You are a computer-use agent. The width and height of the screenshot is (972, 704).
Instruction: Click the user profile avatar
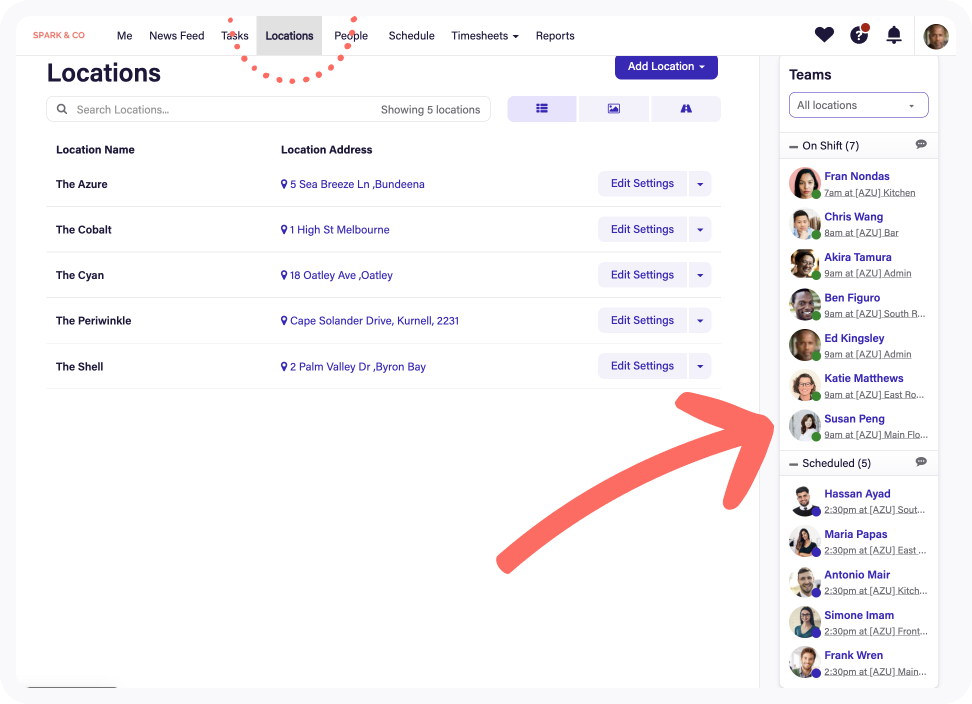pyautogui.click(x=936, y=37)
